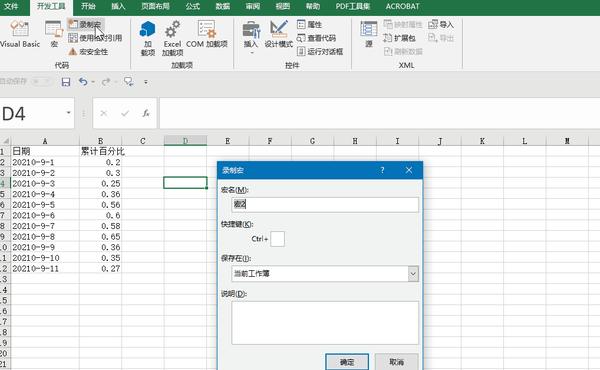Image resolution: width=600 pixels, height=370 pixels.
Task: Select all cells via corner triangle
Action: (x=5, y=141)
